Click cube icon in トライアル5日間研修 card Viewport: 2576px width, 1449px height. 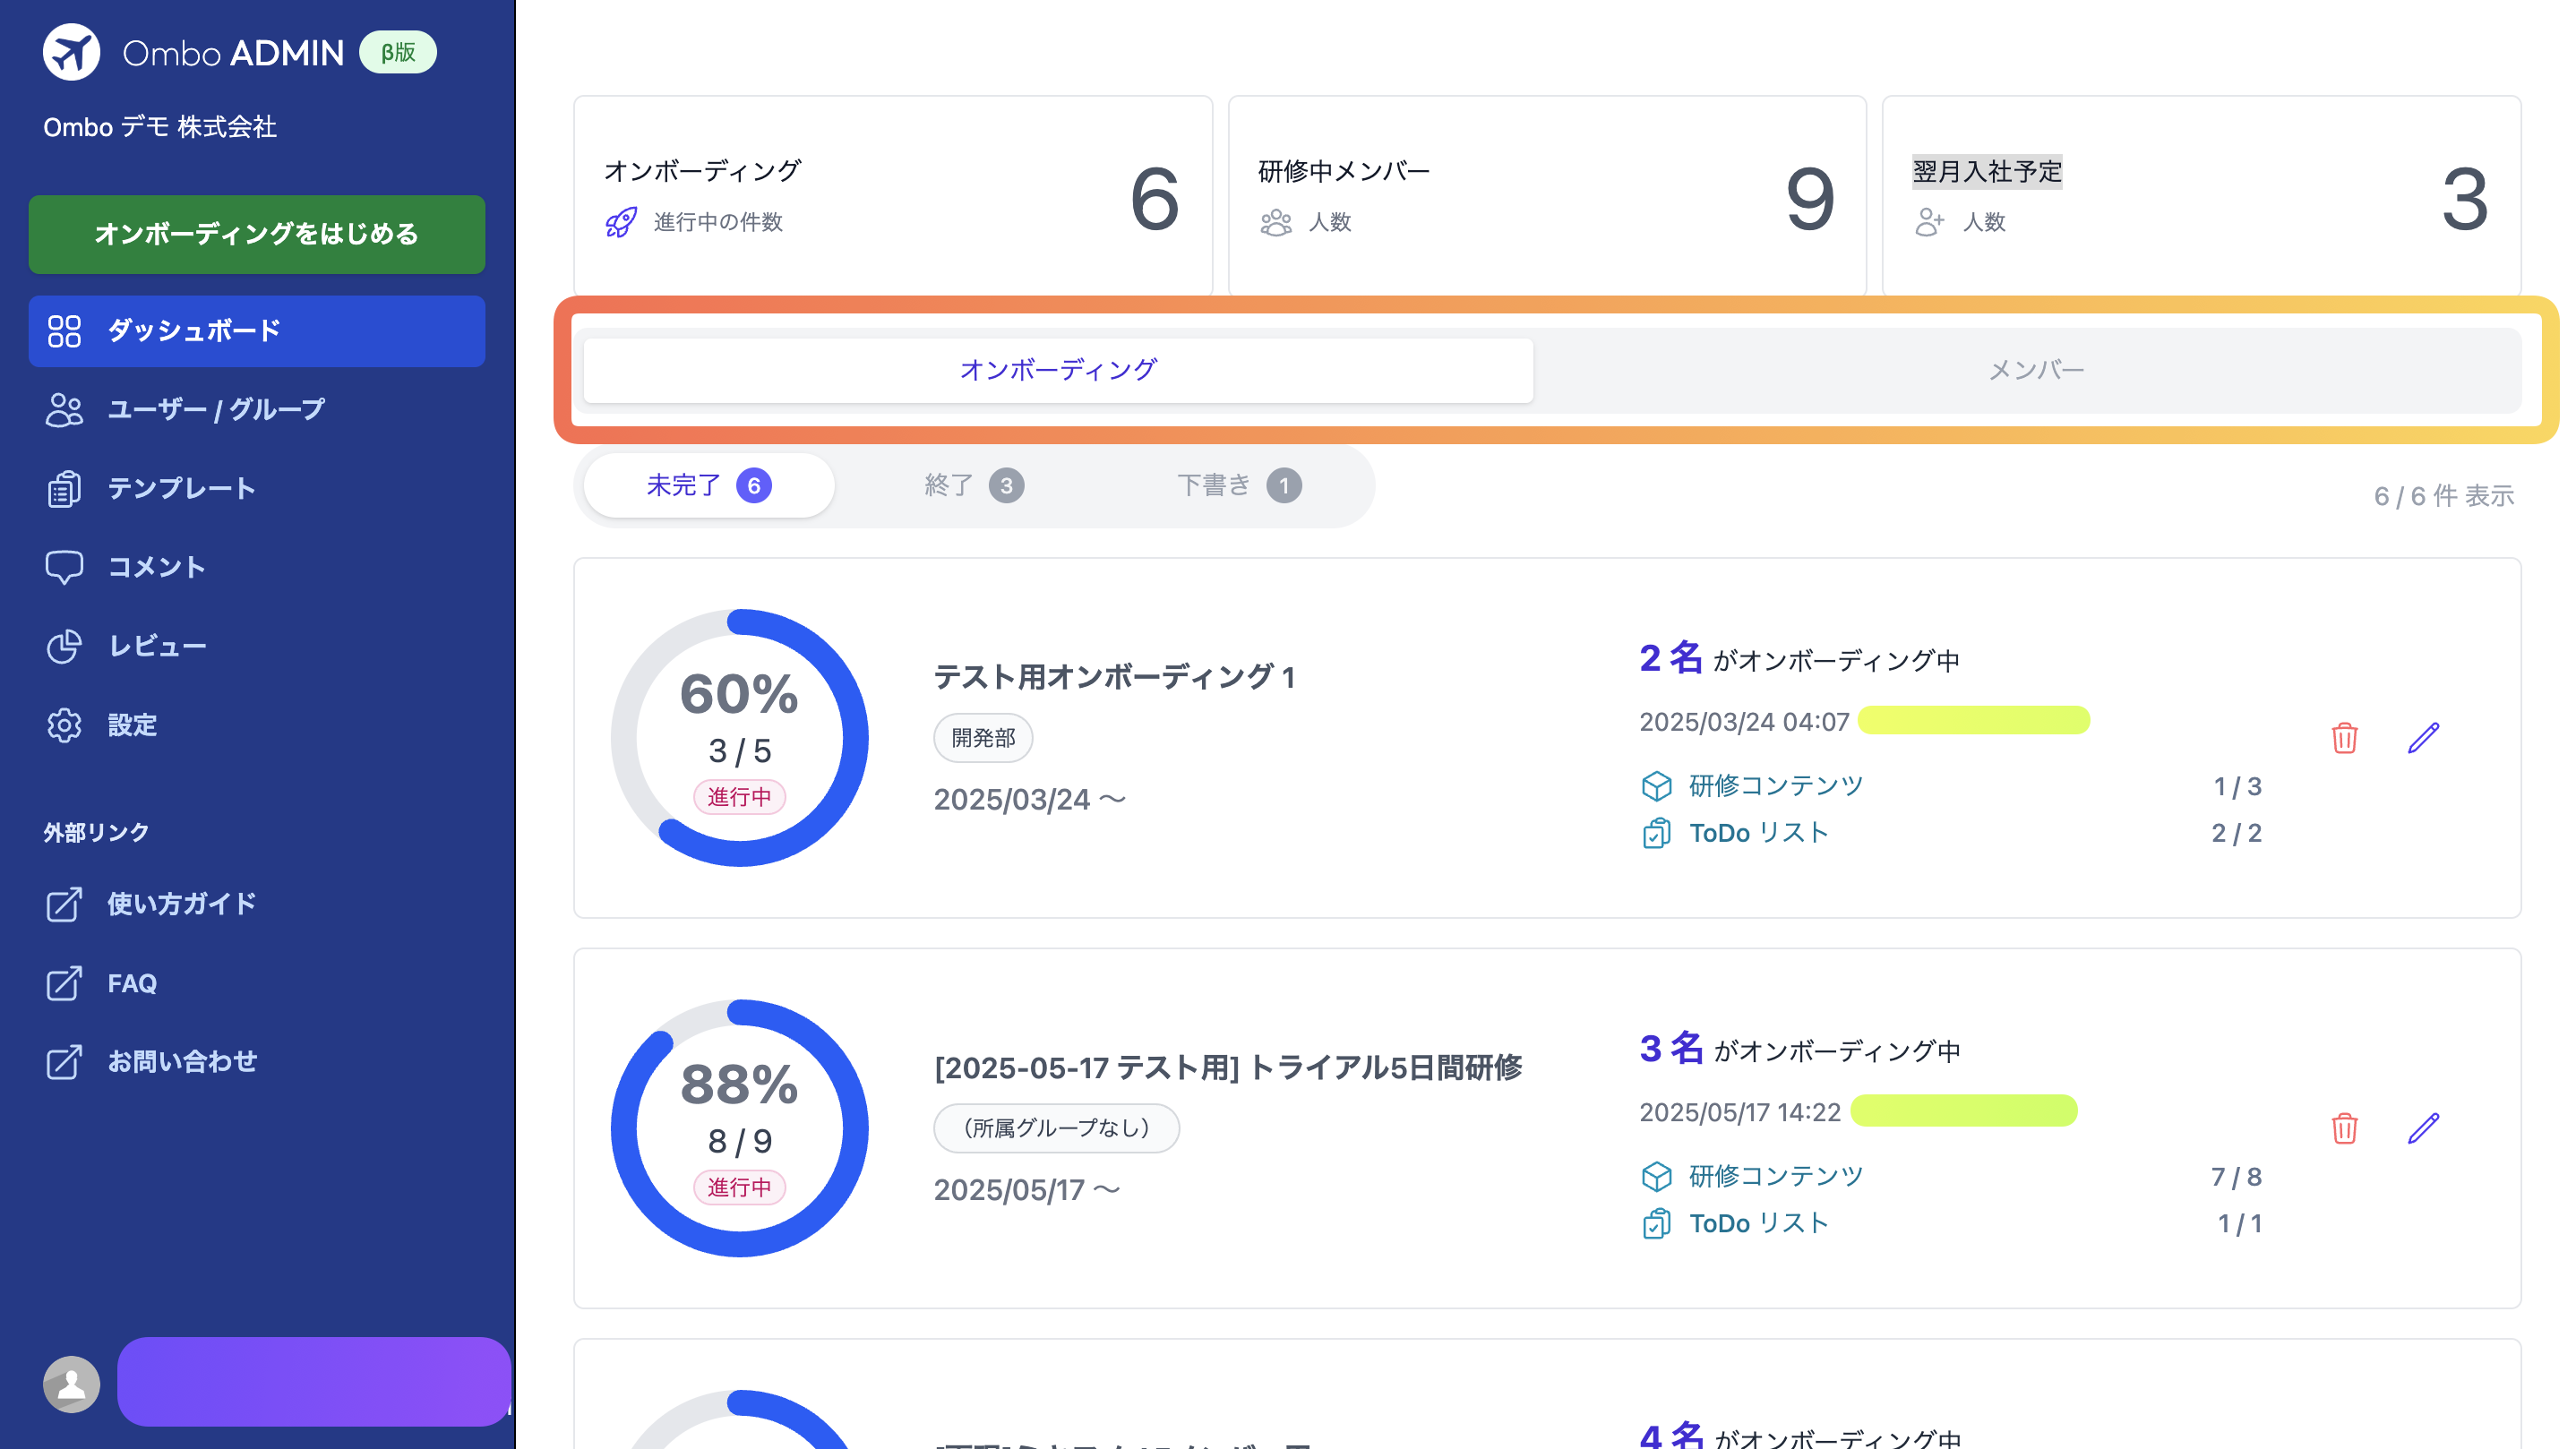[x=1657, y=1176]
